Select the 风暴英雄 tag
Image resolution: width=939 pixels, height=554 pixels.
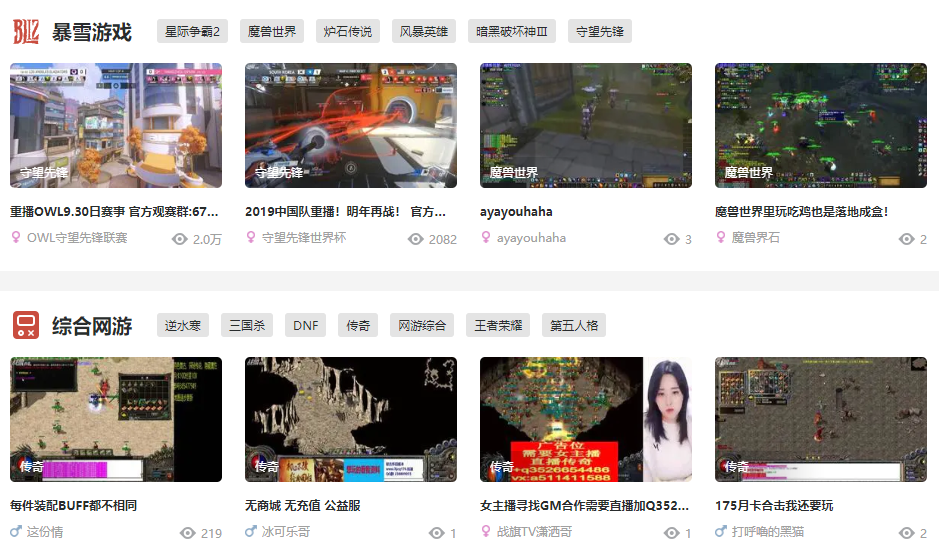click(424, 31)
